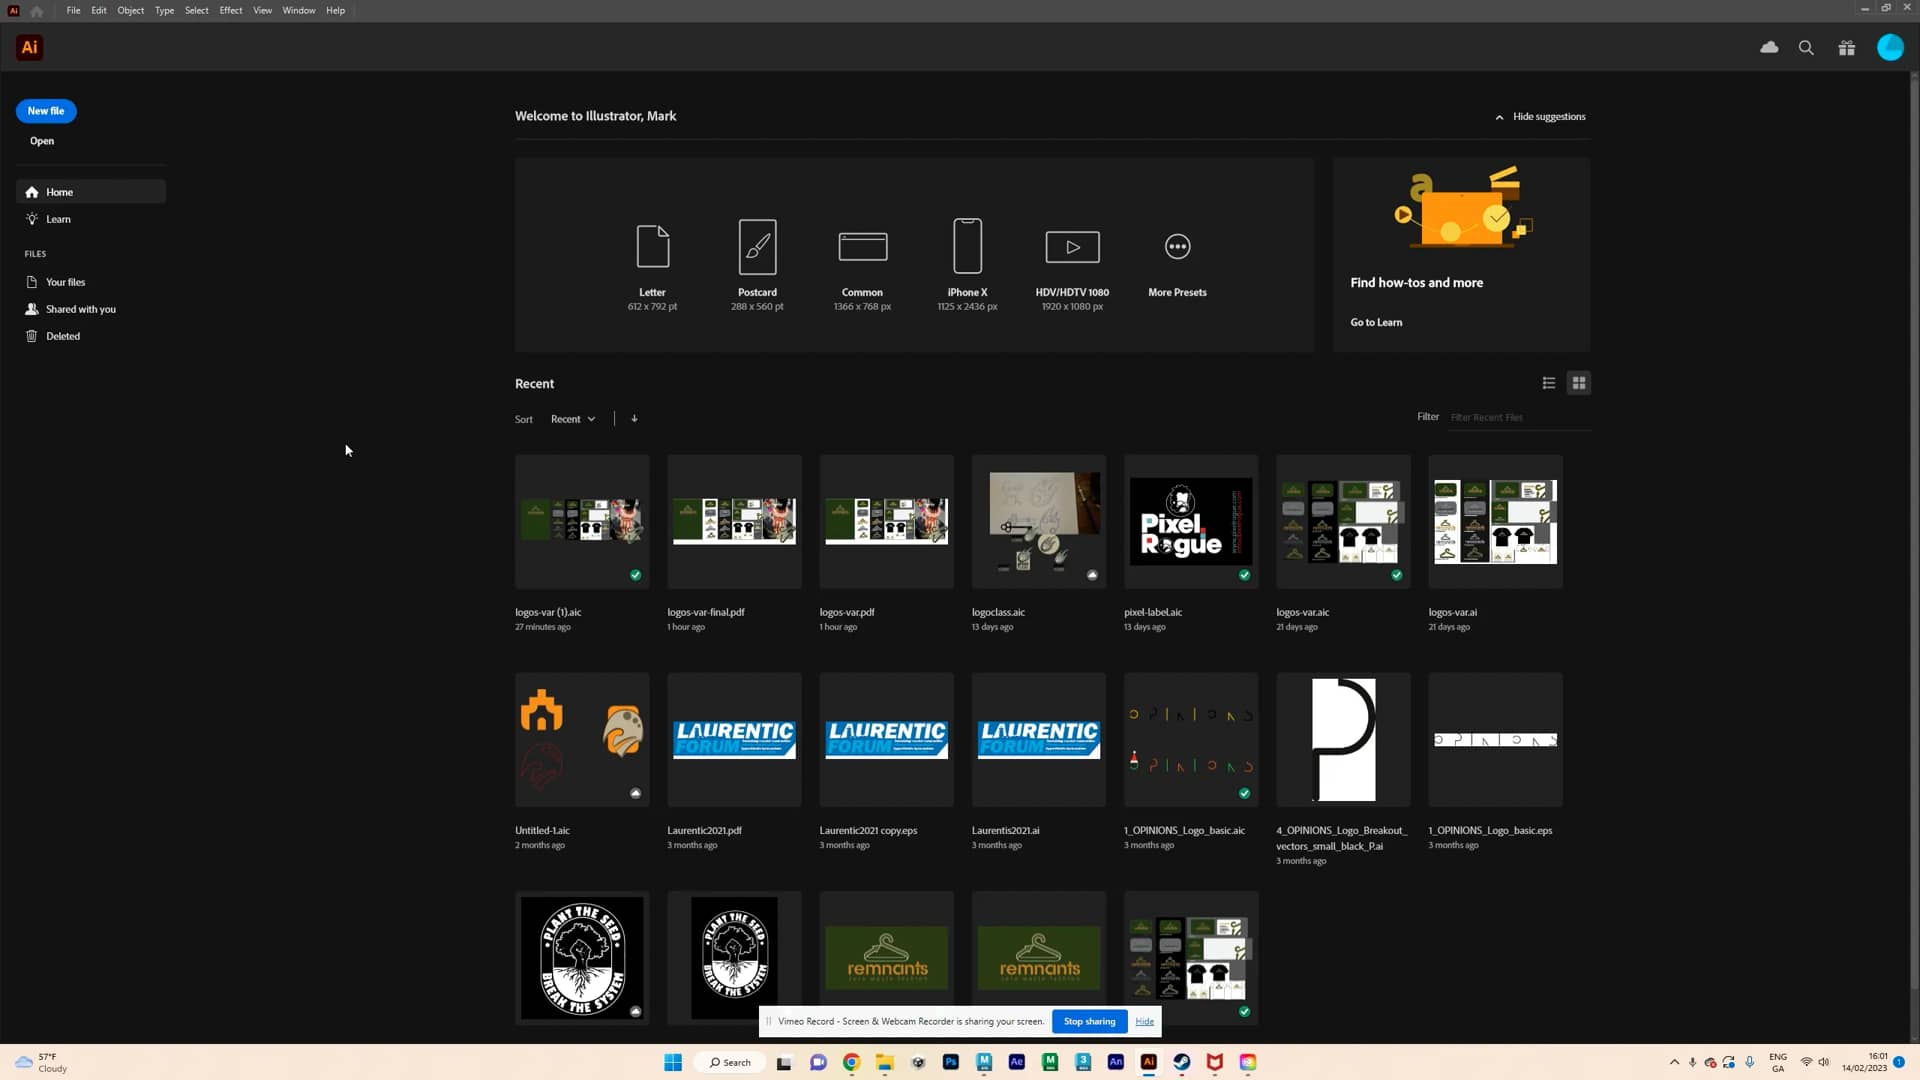
Task: Click the taskbar Search box
Action: click(x=730, y=1062)
